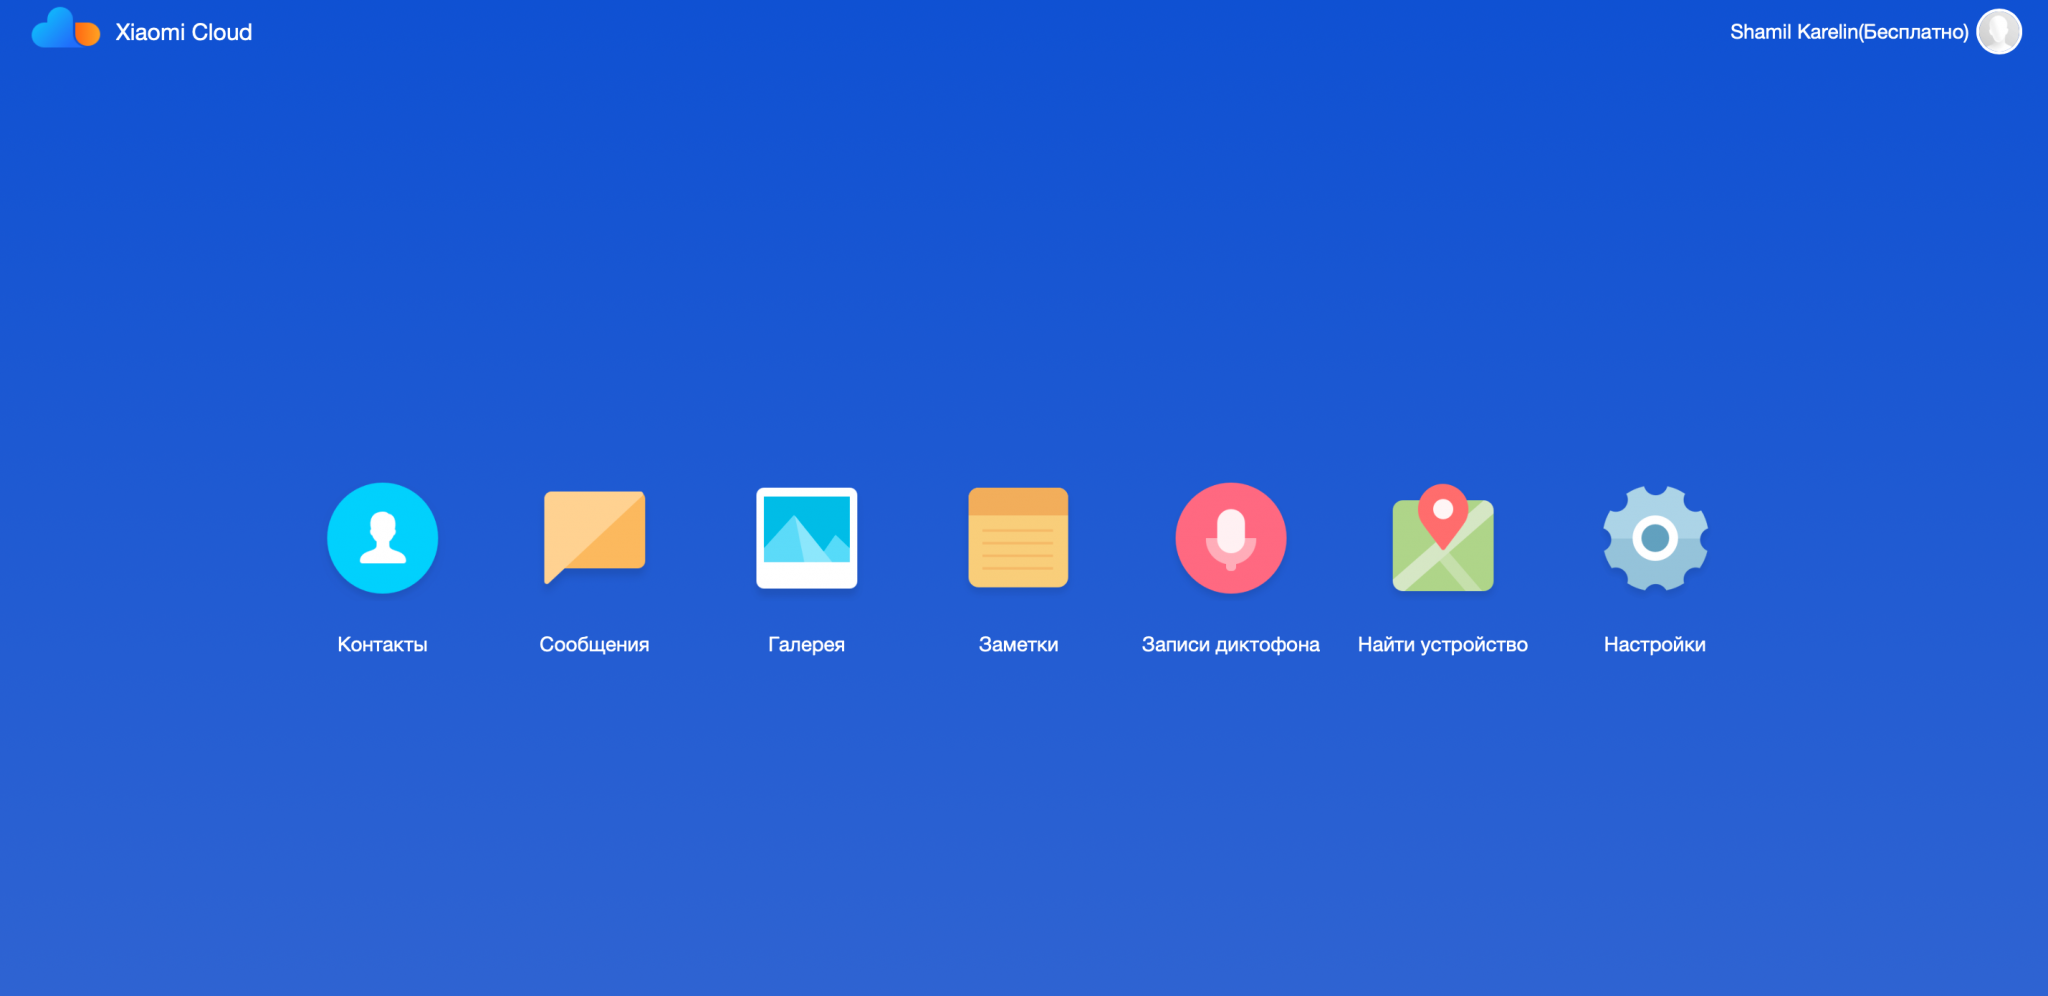Open the Записи диктофона microphone icon
The width and height of the screenshot is (2048, 996).
click(x=1230, y=538)
